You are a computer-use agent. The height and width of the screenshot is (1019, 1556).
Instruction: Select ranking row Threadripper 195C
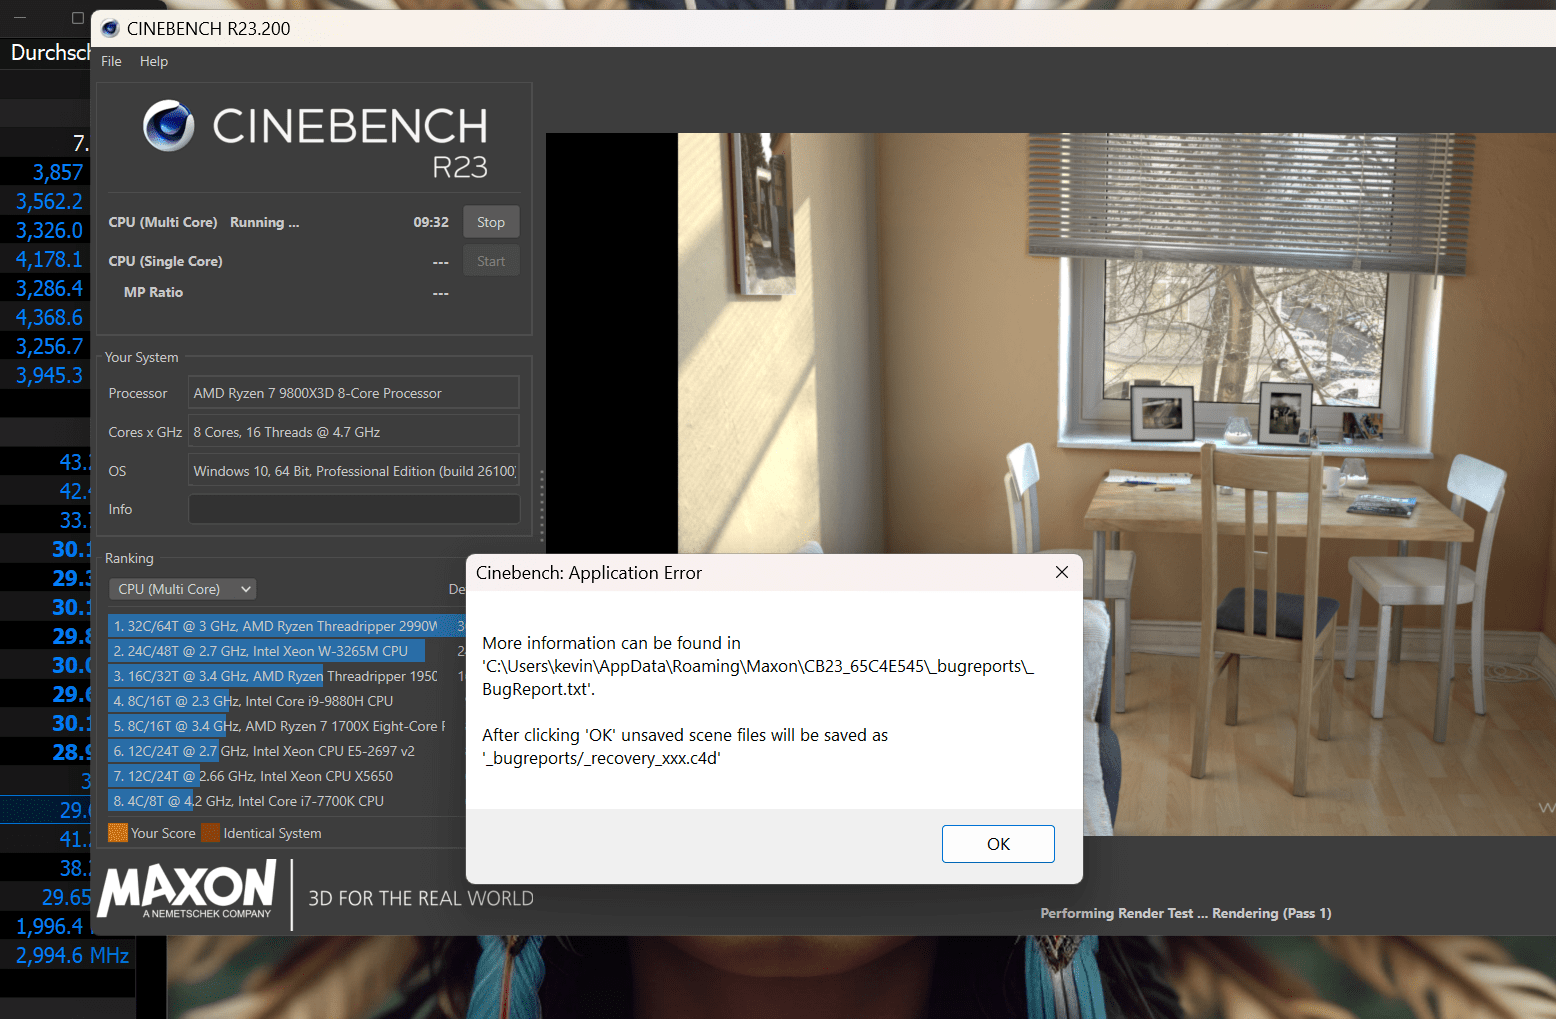[287, 676]
